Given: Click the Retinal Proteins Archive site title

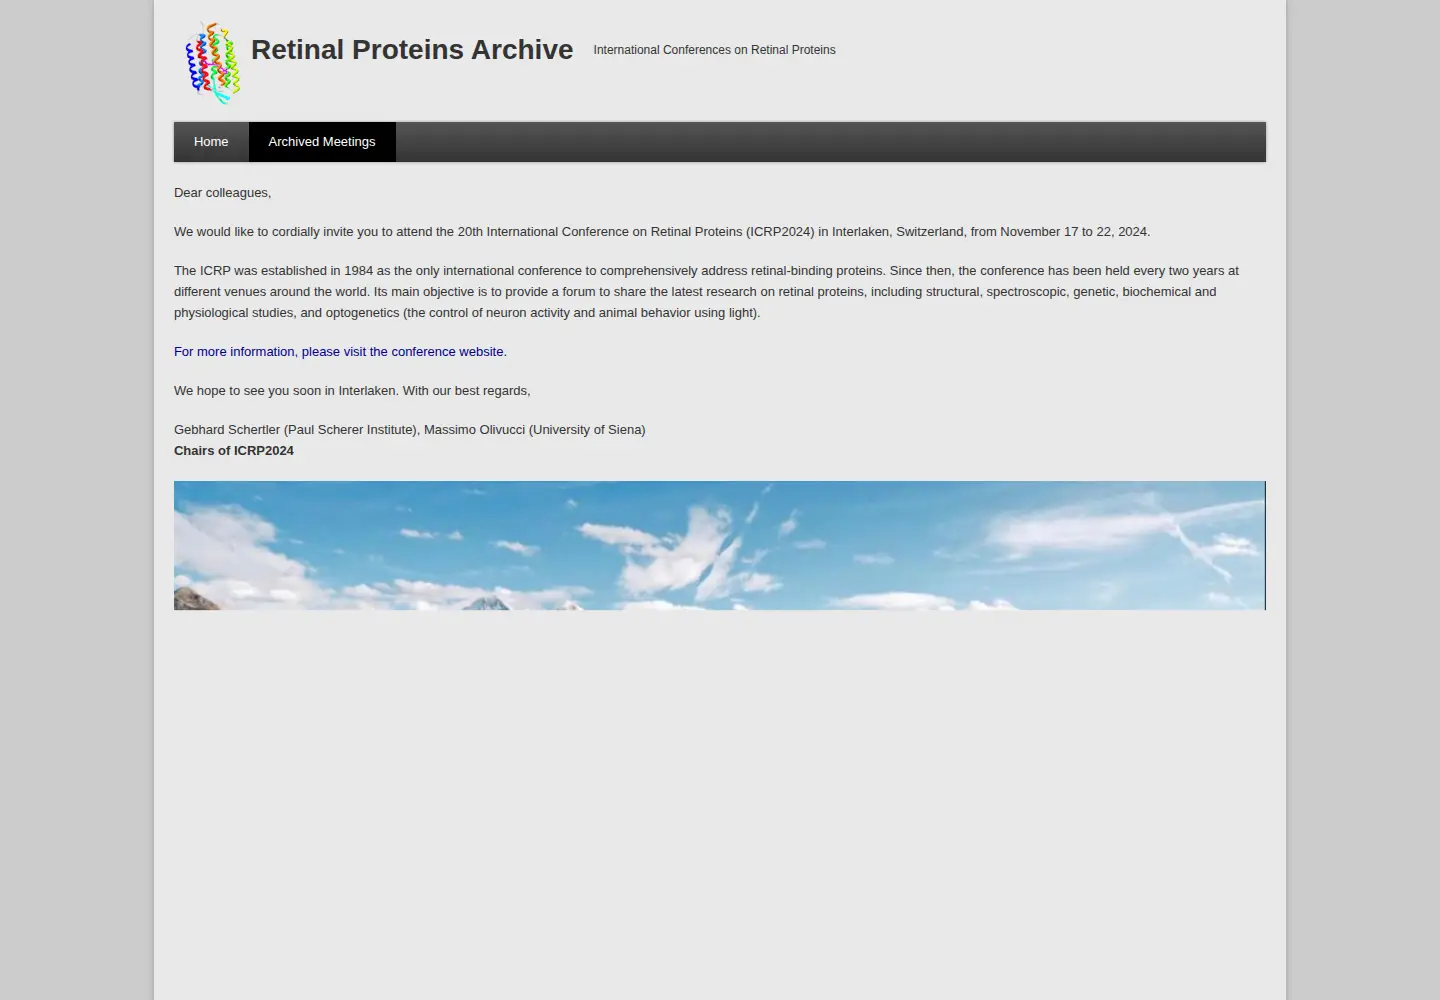Looking at the screenshot, I should coord(412,50).
